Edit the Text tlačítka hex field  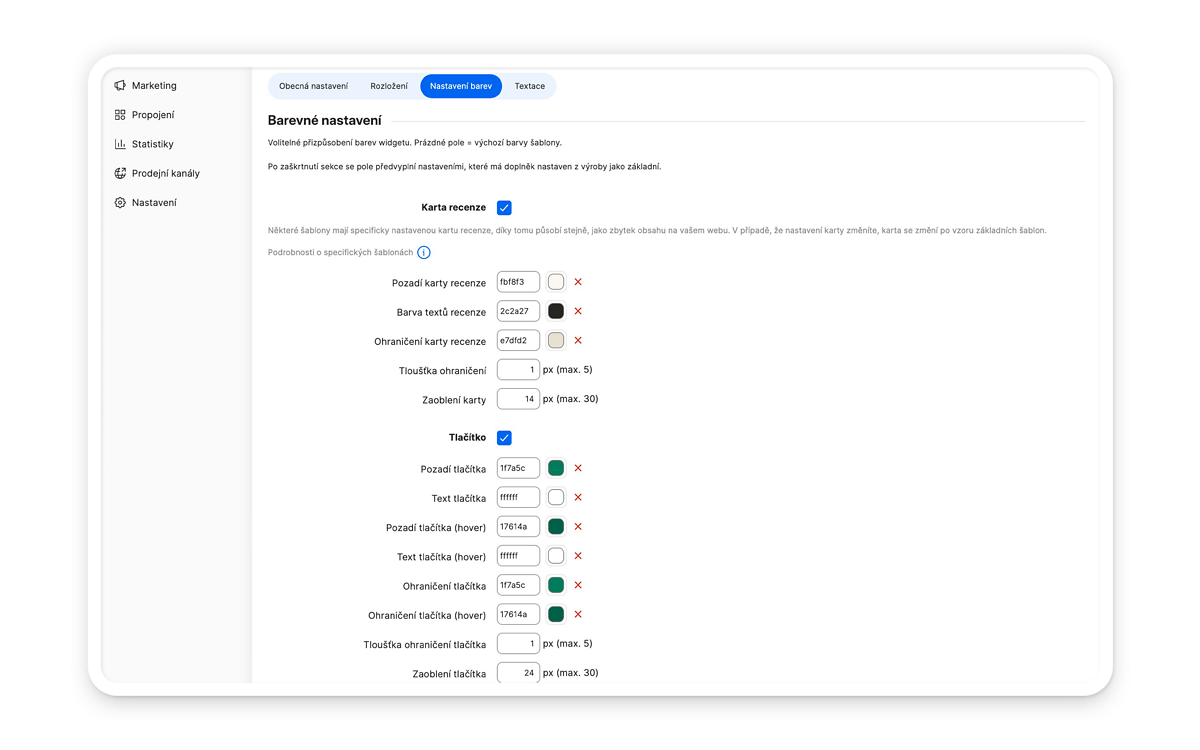tap(518, 497)
